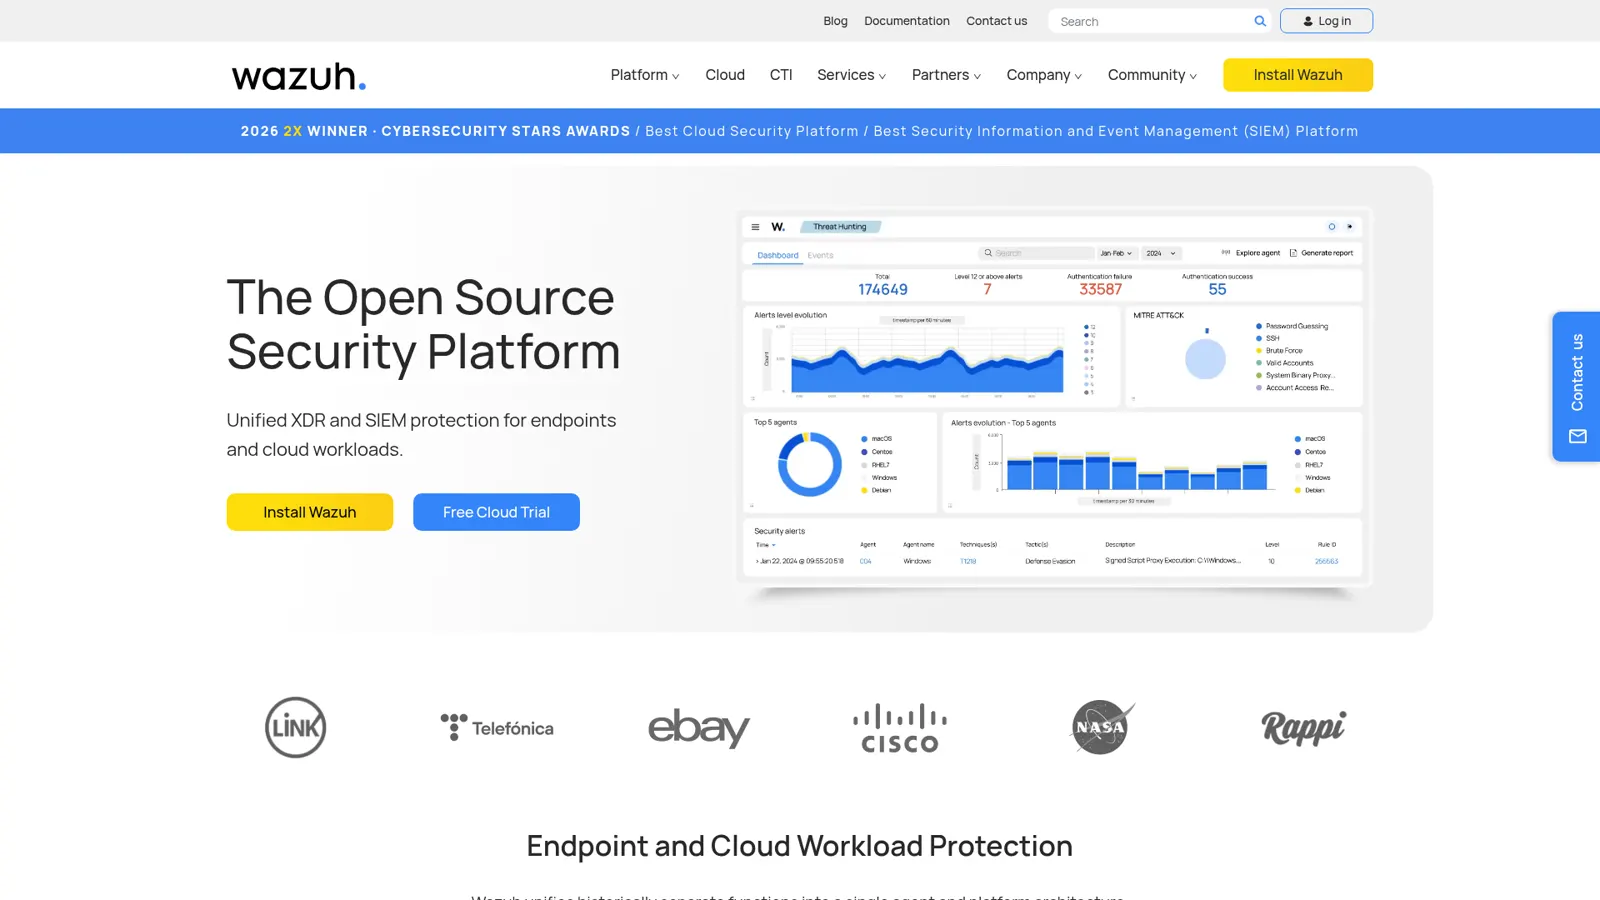
Task: Expand the Company menu
Action: [x=1044, y=75]
